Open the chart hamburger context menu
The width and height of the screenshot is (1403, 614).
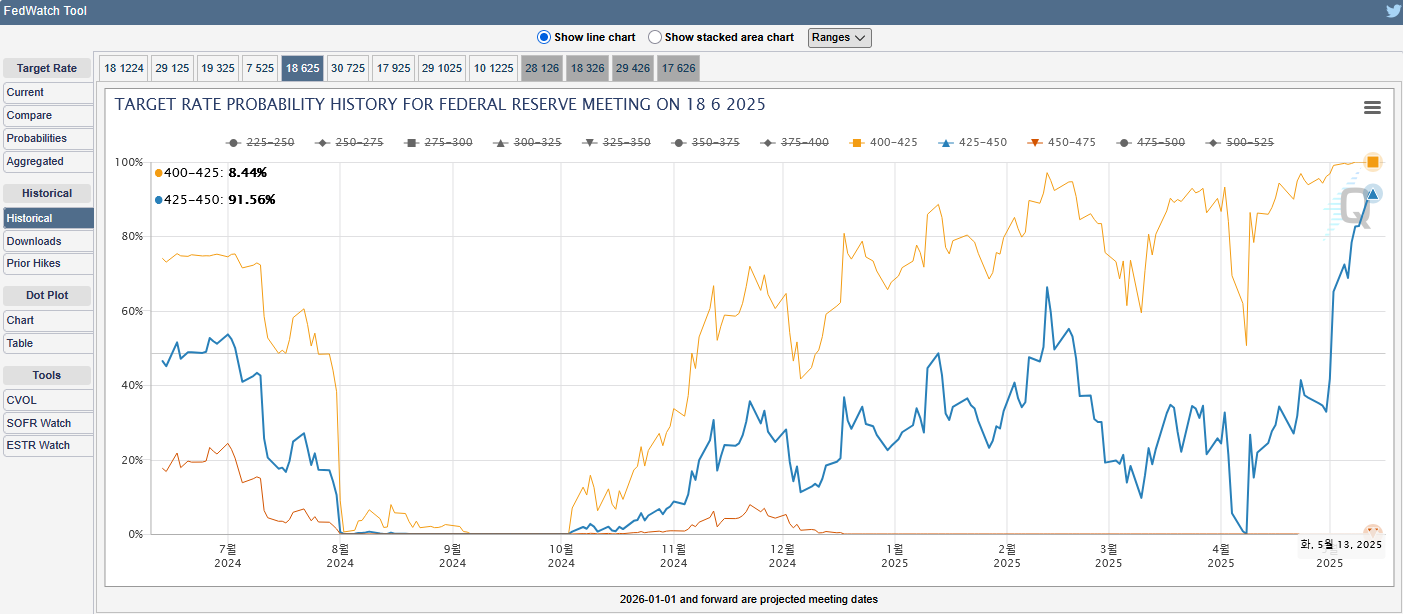pyautogui.click(x=1372, y=108)
